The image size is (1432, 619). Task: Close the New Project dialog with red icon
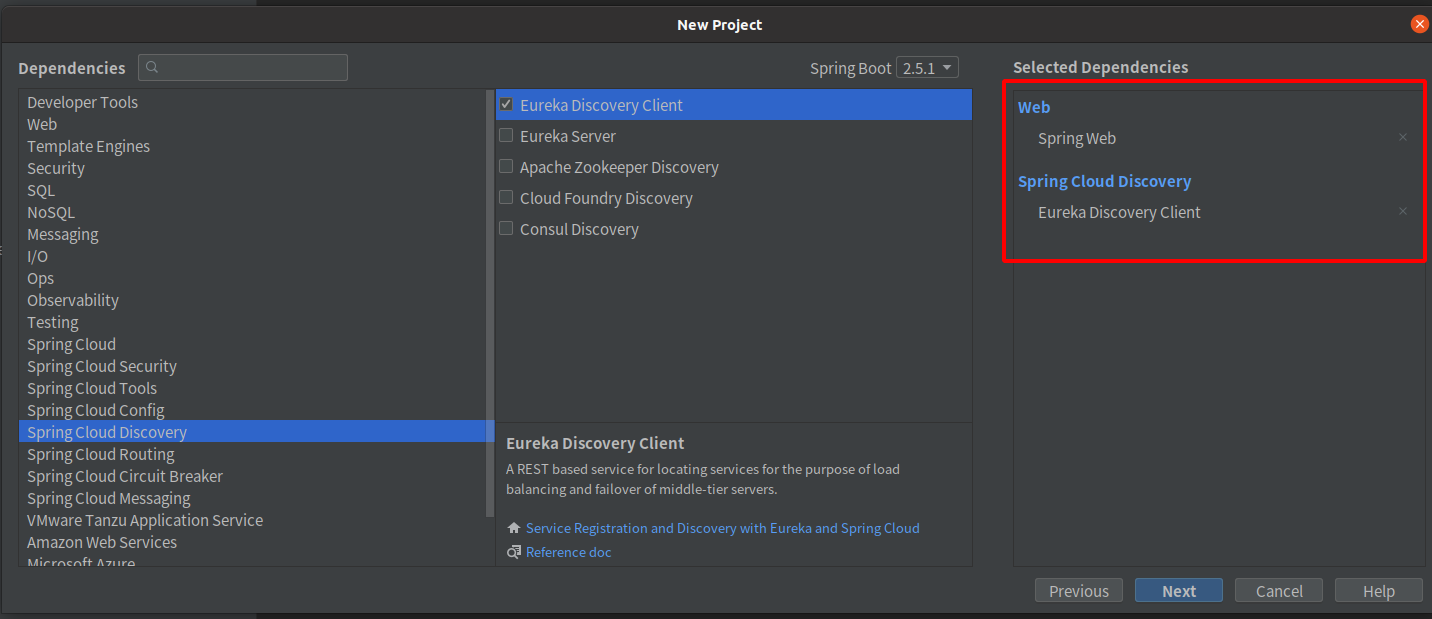[x=1419, y=25]
